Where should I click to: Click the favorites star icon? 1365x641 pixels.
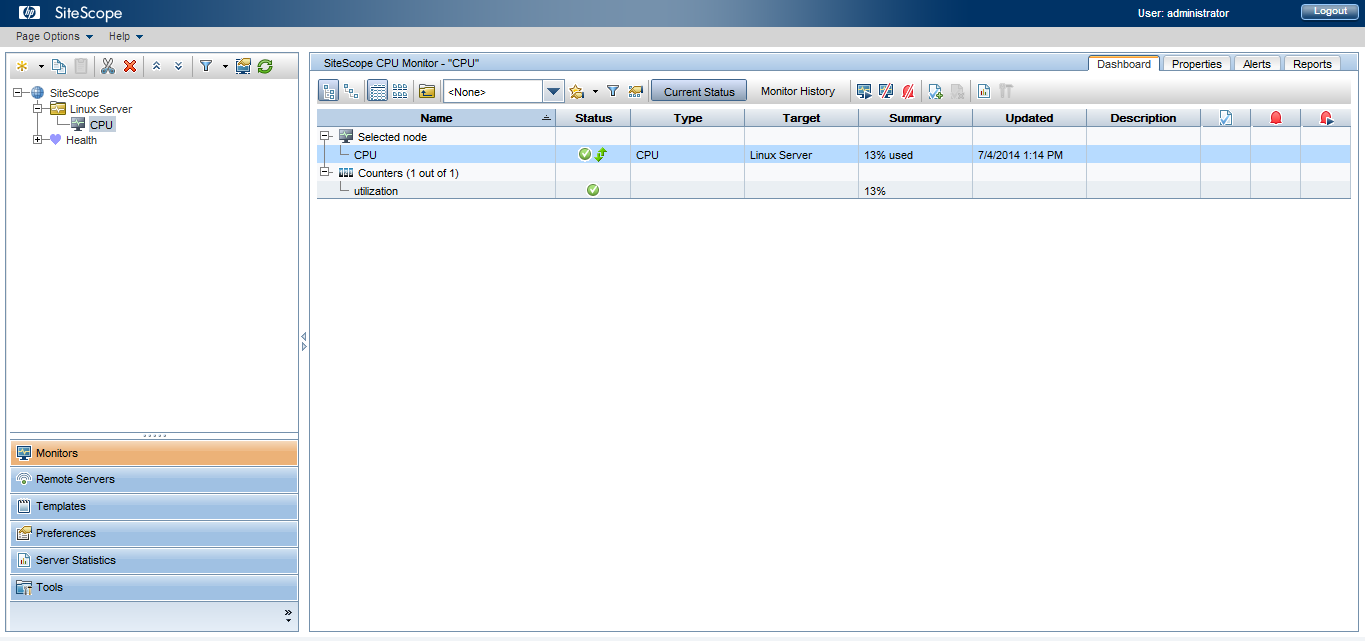click(x=577, y=91)
